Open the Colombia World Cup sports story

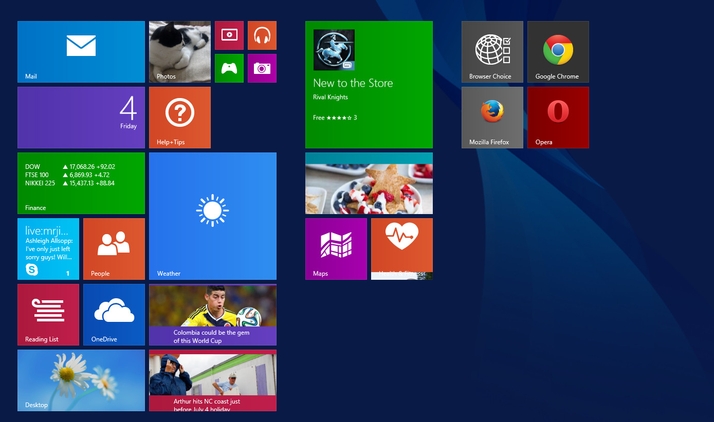[x=213, y=315]
